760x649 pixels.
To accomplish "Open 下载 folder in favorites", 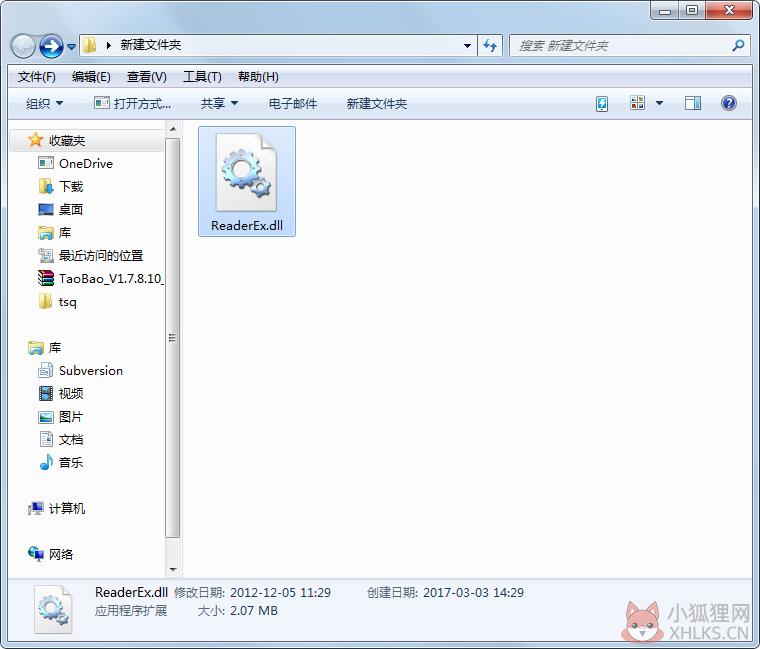I will (x=71, y=187).
